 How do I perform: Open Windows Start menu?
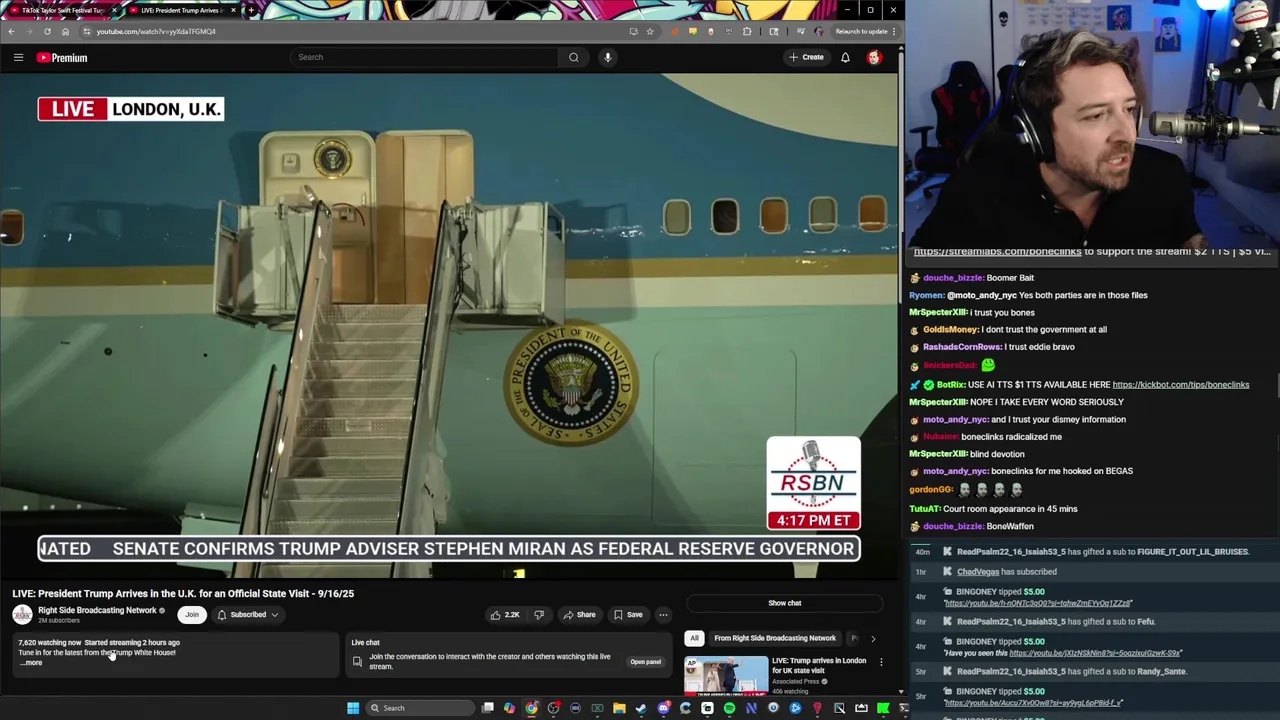(x=352, y=708)
